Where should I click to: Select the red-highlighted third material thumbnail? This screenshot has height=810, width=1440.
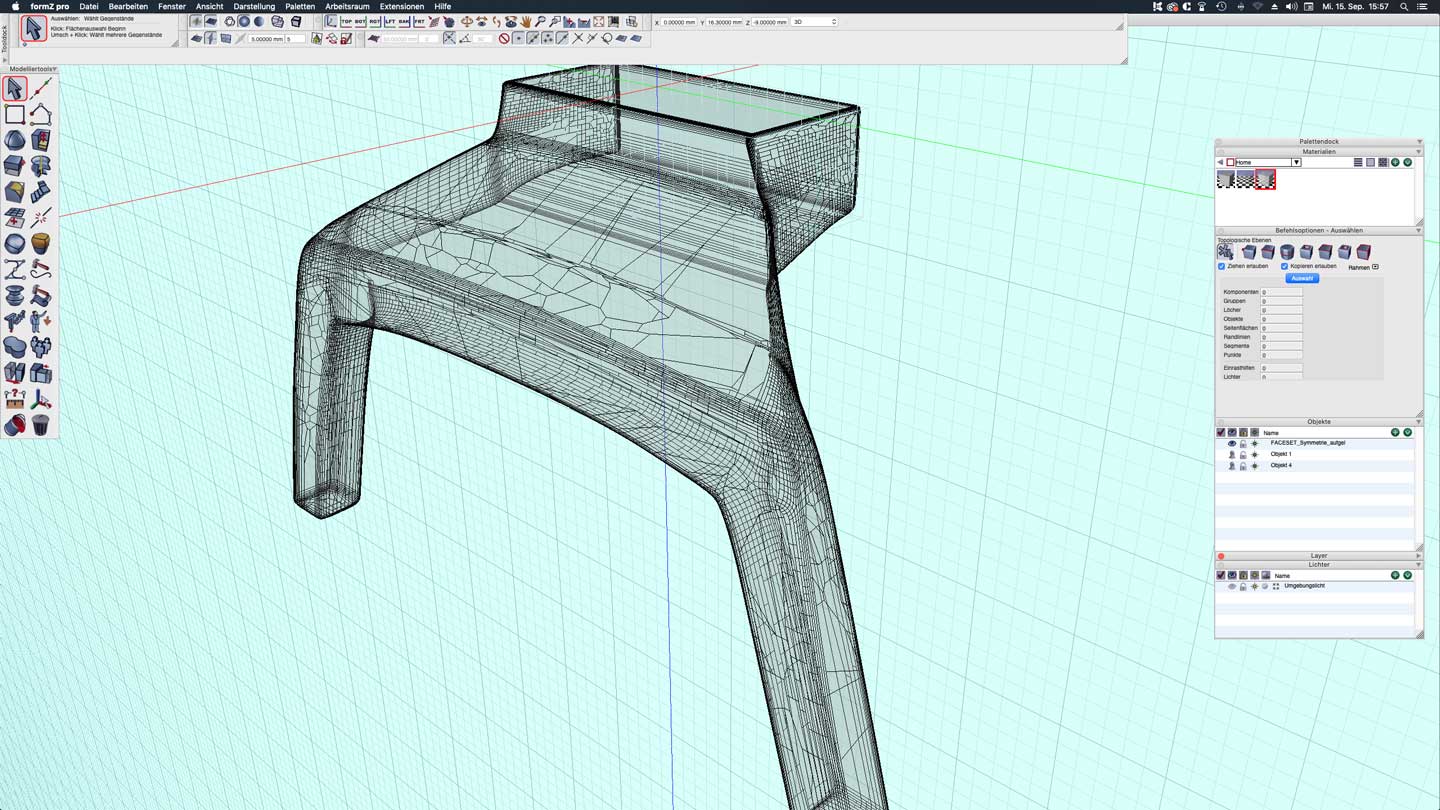(x=1265, y=179)
